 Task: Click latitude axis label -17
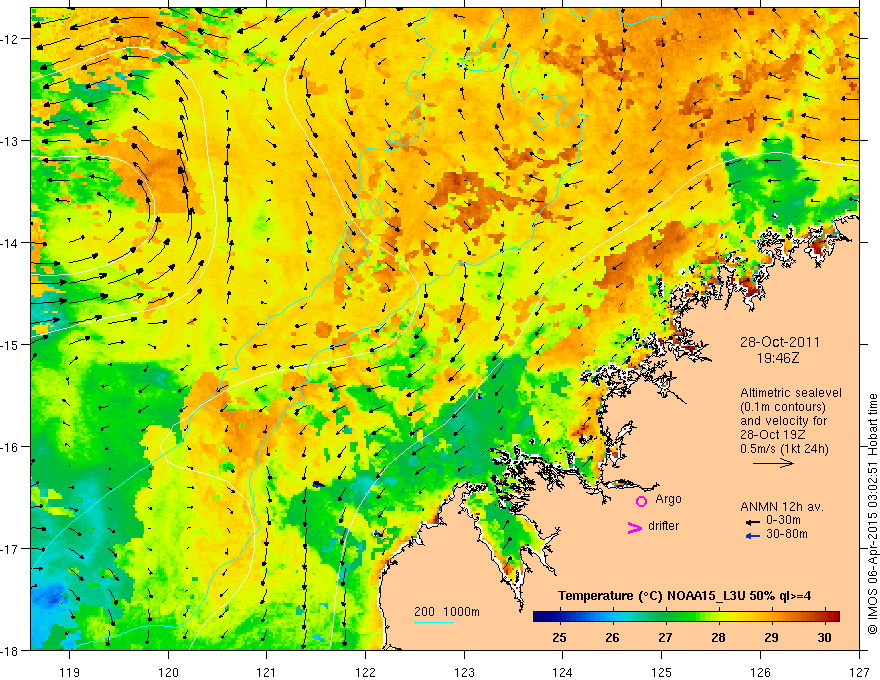(9, 549)
